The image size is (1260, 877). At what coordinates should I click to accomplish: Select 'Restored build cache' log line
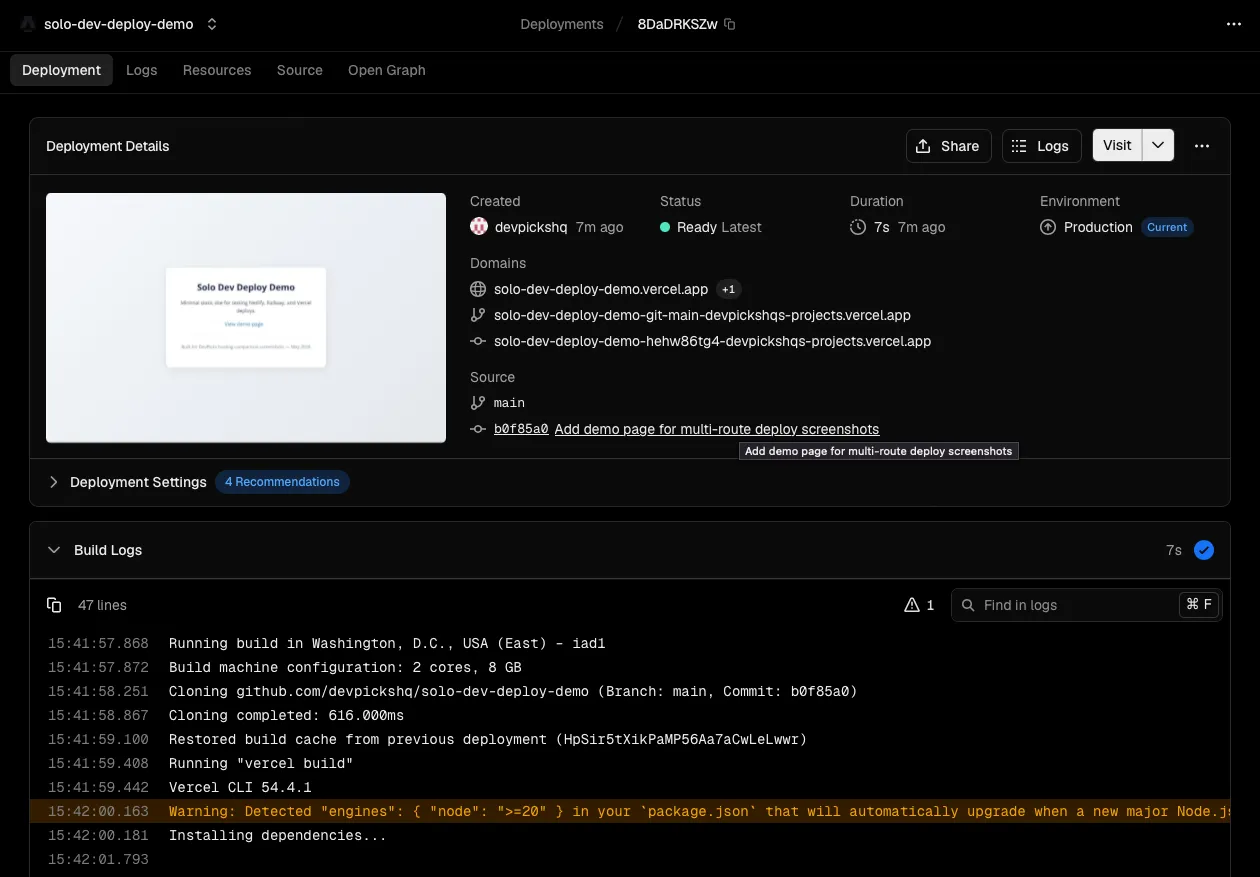coord(630,739)
